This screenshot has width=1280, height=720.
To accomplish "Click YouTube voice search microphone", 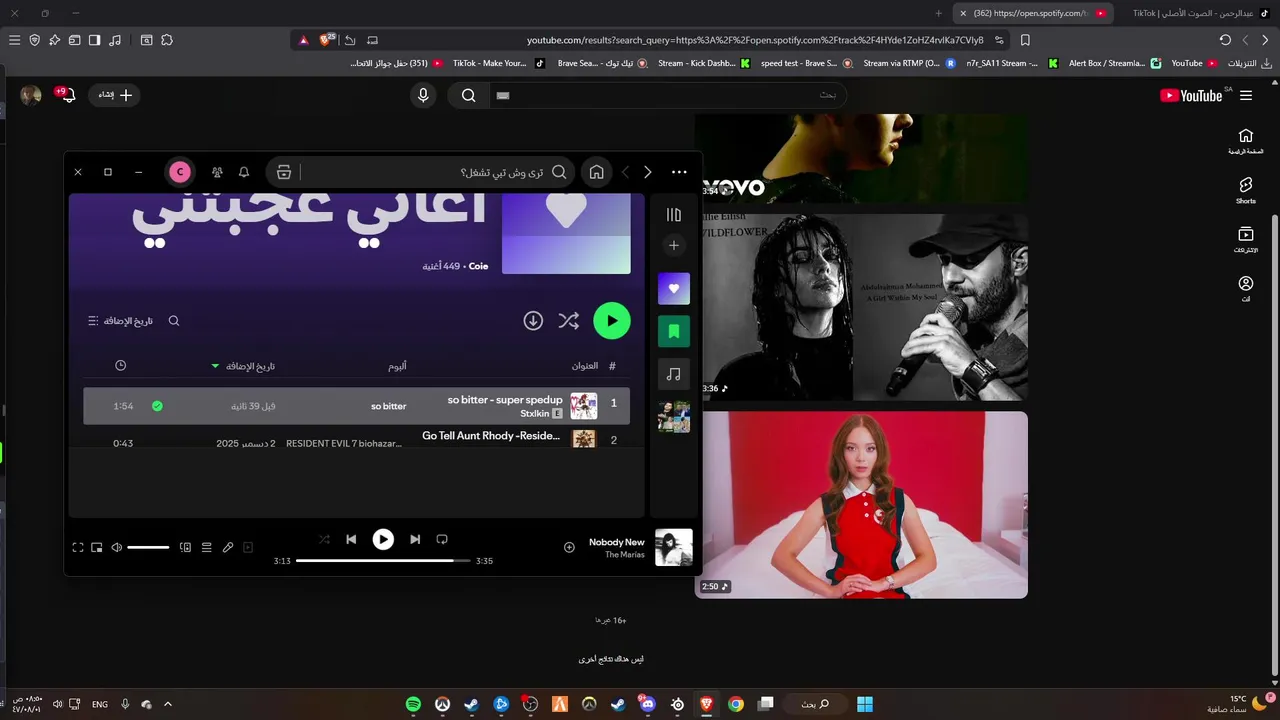I will click(x=423, y=95).
